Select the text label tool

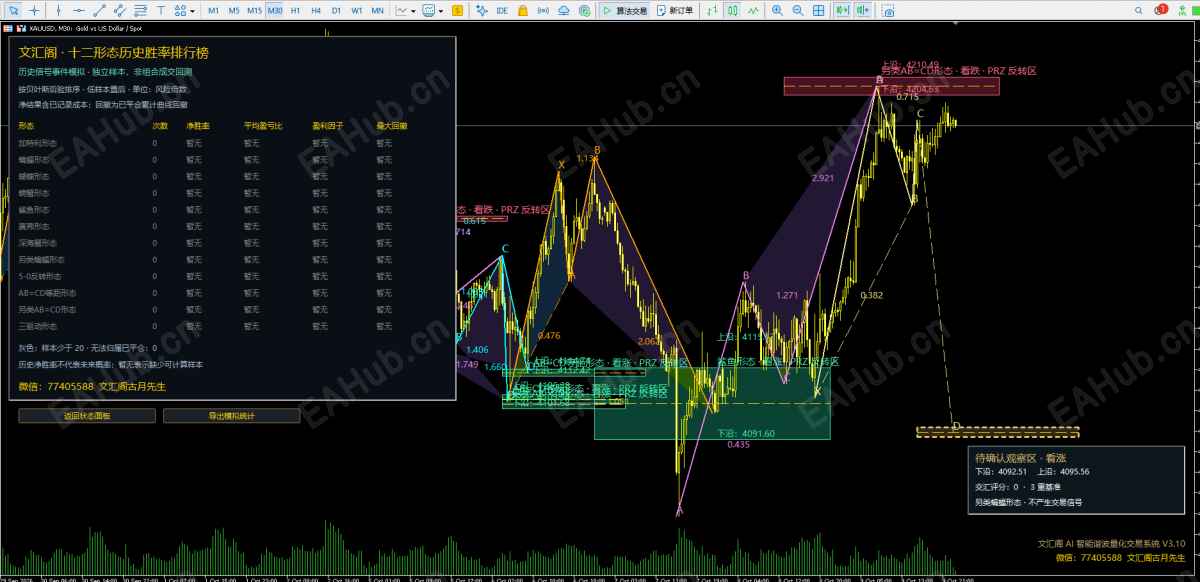(x=159, y=10)
